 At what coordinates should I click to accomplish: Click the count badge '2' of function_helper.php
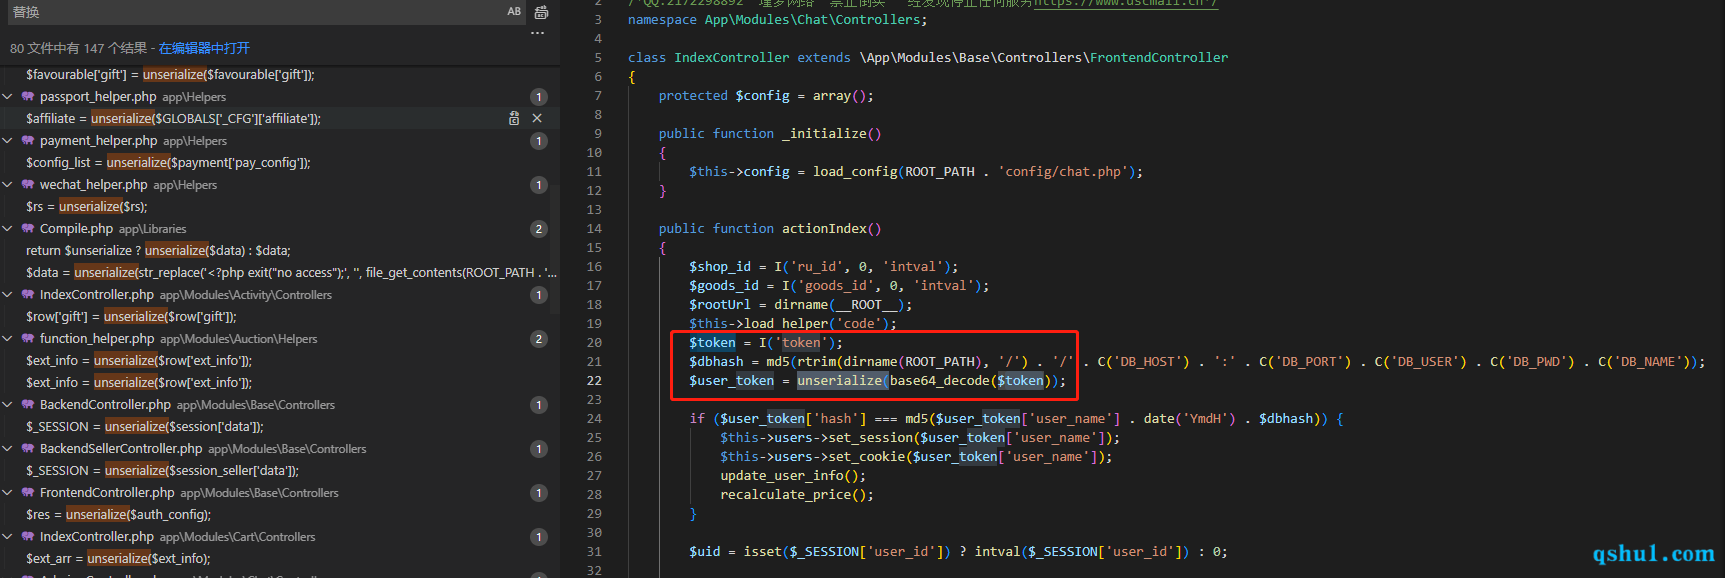click(539, 339)
